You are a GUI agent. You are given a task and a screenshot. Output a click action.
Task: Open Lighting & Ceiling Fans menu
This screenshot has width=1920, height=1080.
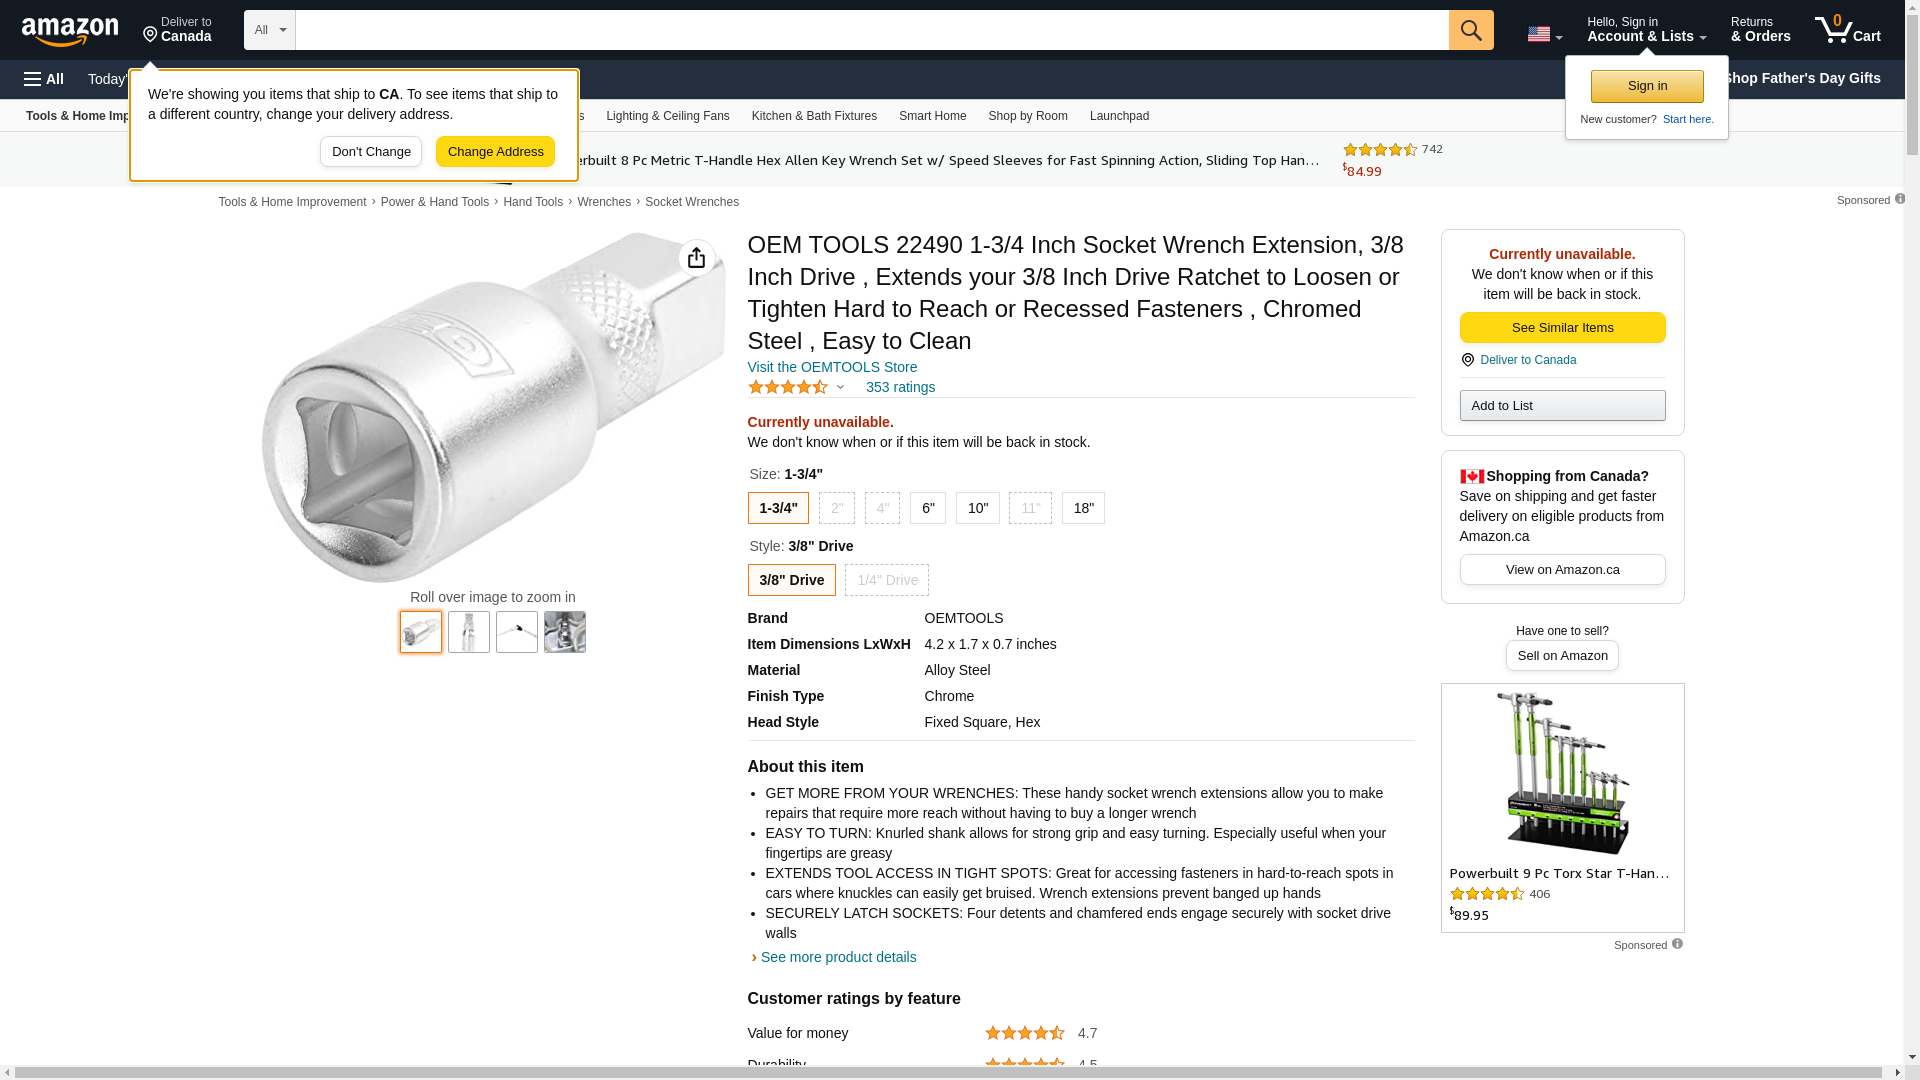(667, 116)
